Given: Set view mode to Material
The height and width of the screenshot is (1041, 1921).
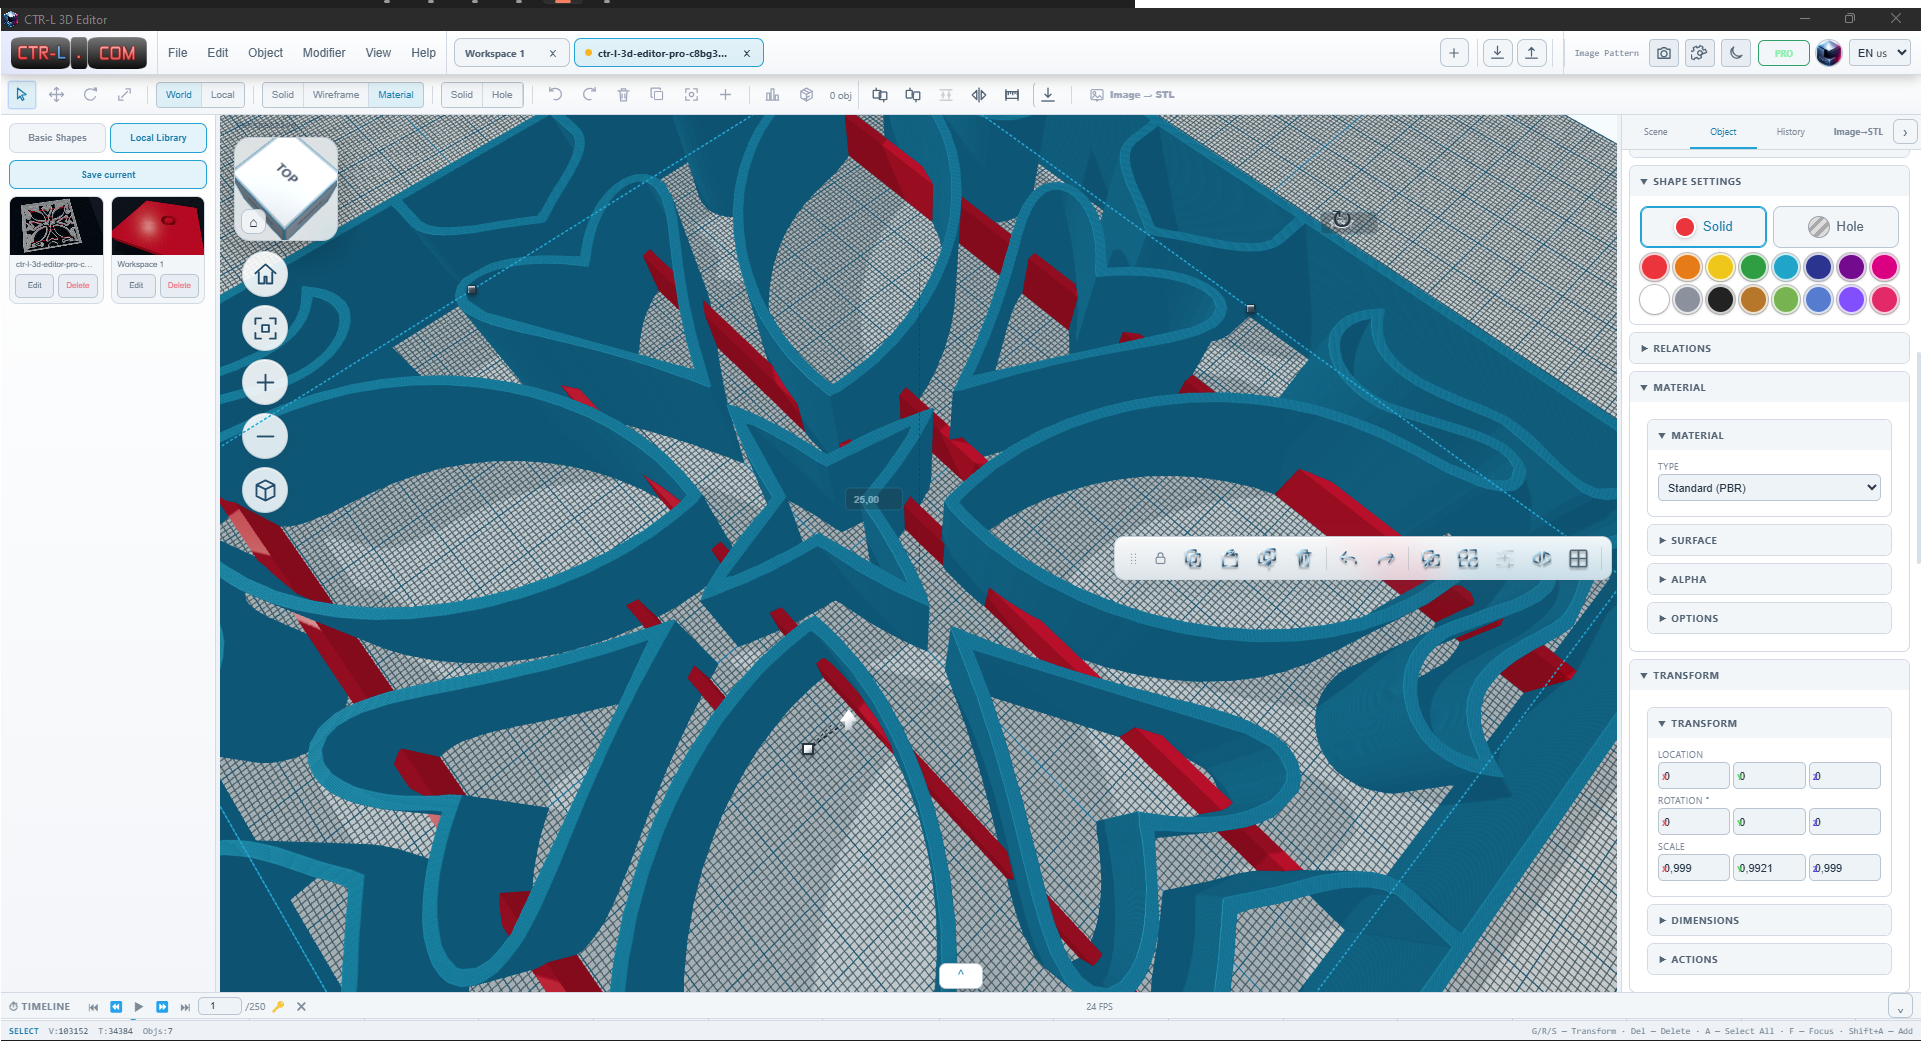Looking at the screenshot, I should [396, 95].
